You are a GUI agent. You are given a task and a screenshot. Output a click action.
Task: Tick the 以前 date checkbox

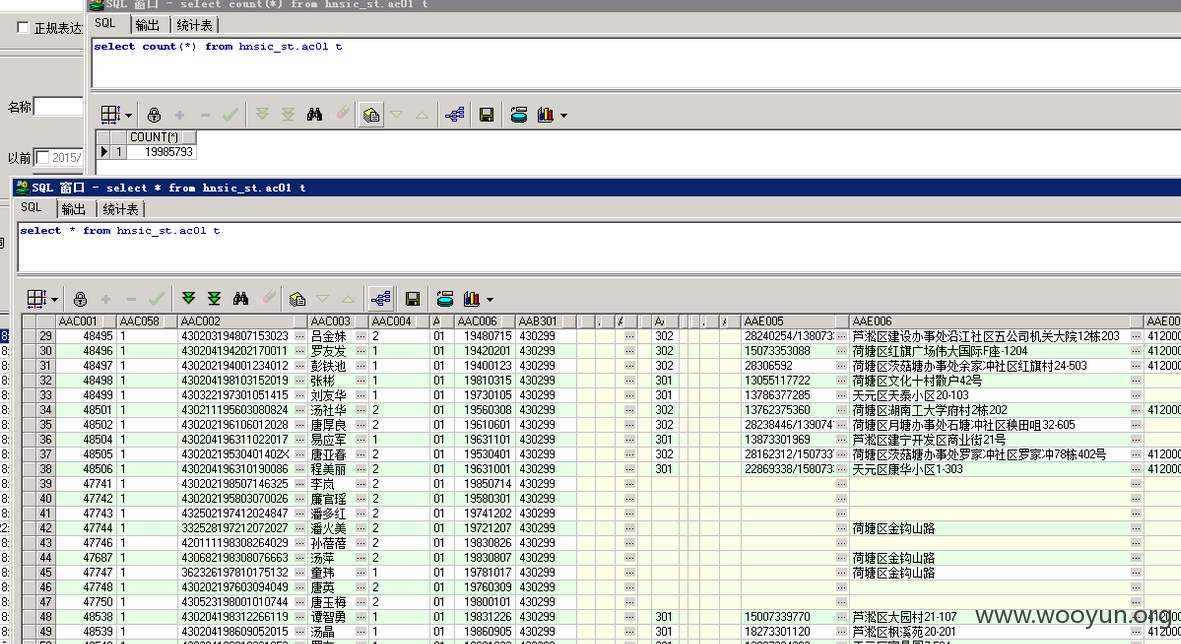(x=42, y=157)
